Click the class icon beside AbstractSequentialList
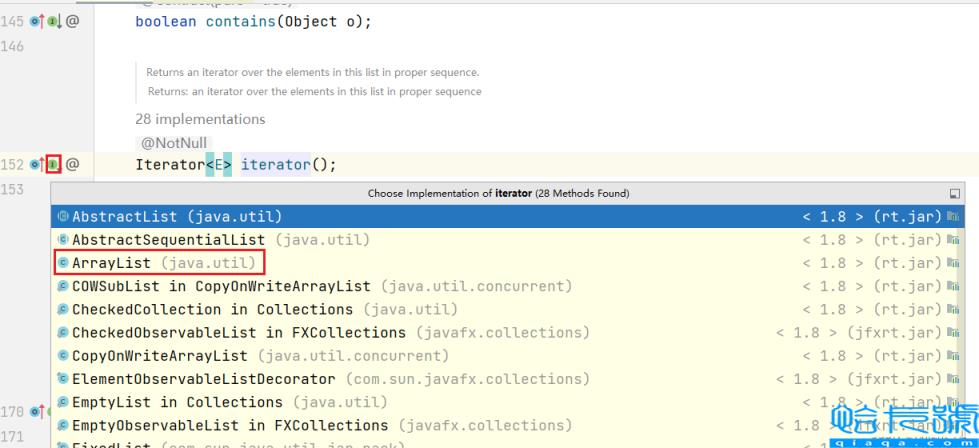 [x=62, y=240]
